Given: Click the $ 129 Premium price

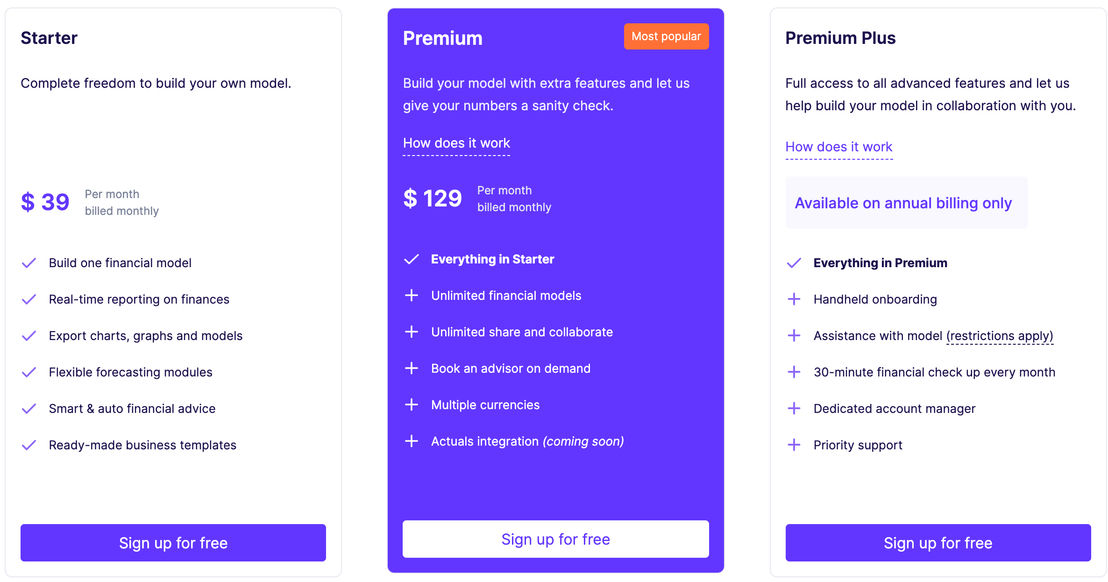Looking at the screenshot, I should click(432, 198).
